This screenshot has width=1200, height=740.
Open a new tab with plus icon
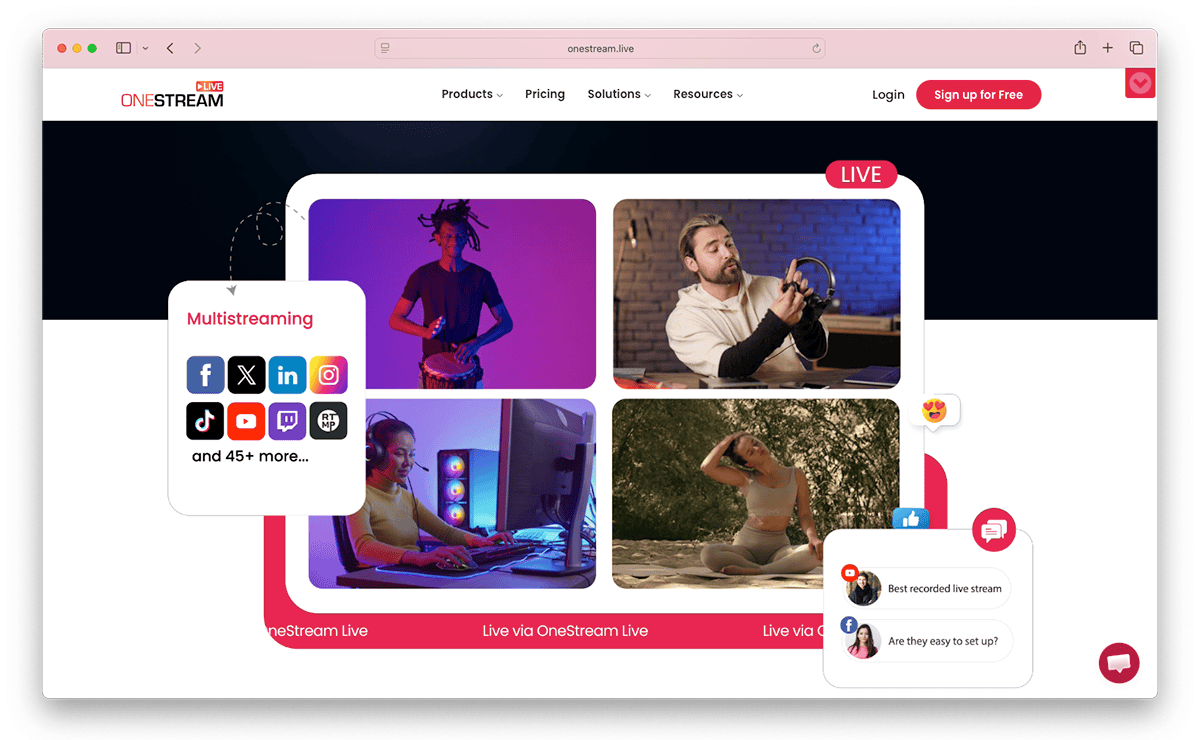tap(1108, 48)
